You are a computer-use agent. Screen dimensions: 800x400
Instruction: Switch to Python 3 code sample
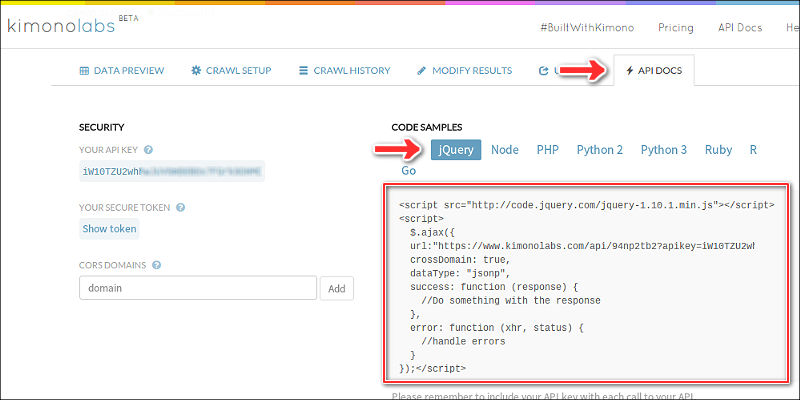click(664, 150)
